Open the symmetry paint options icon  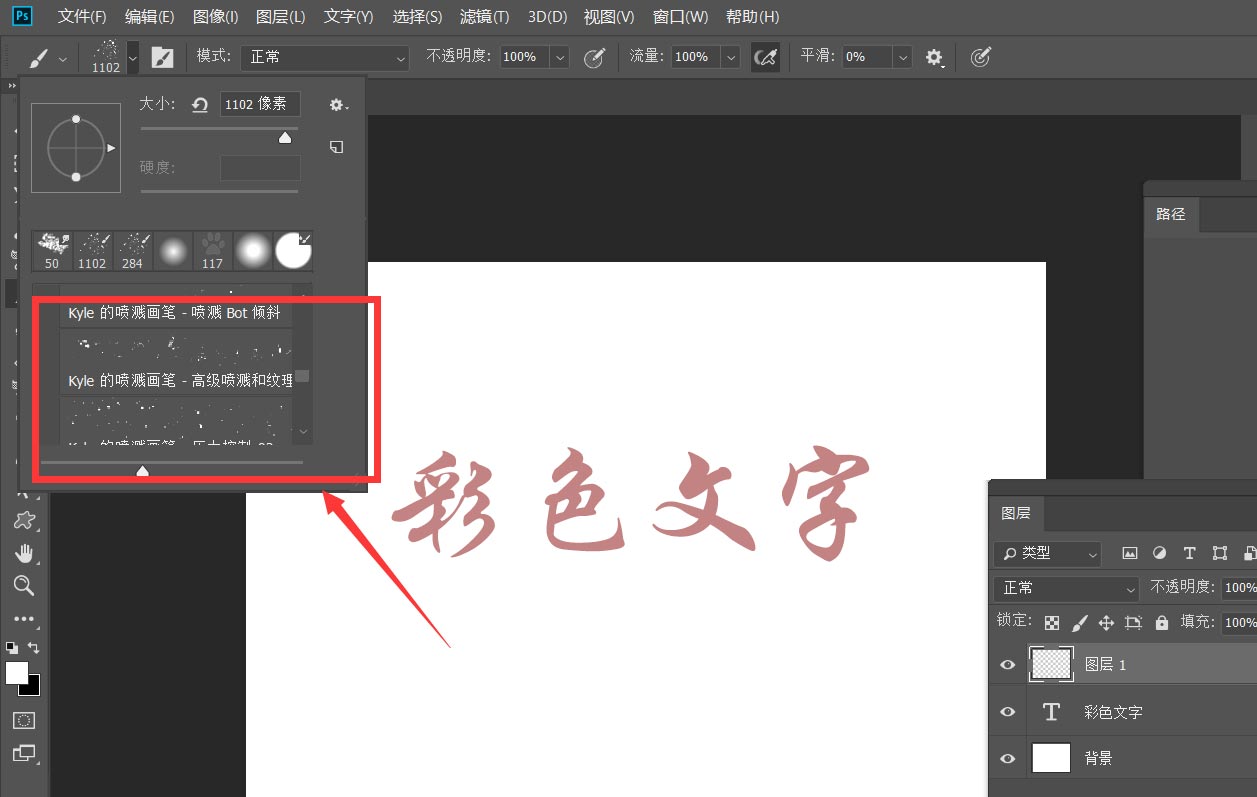coord(980,57)
